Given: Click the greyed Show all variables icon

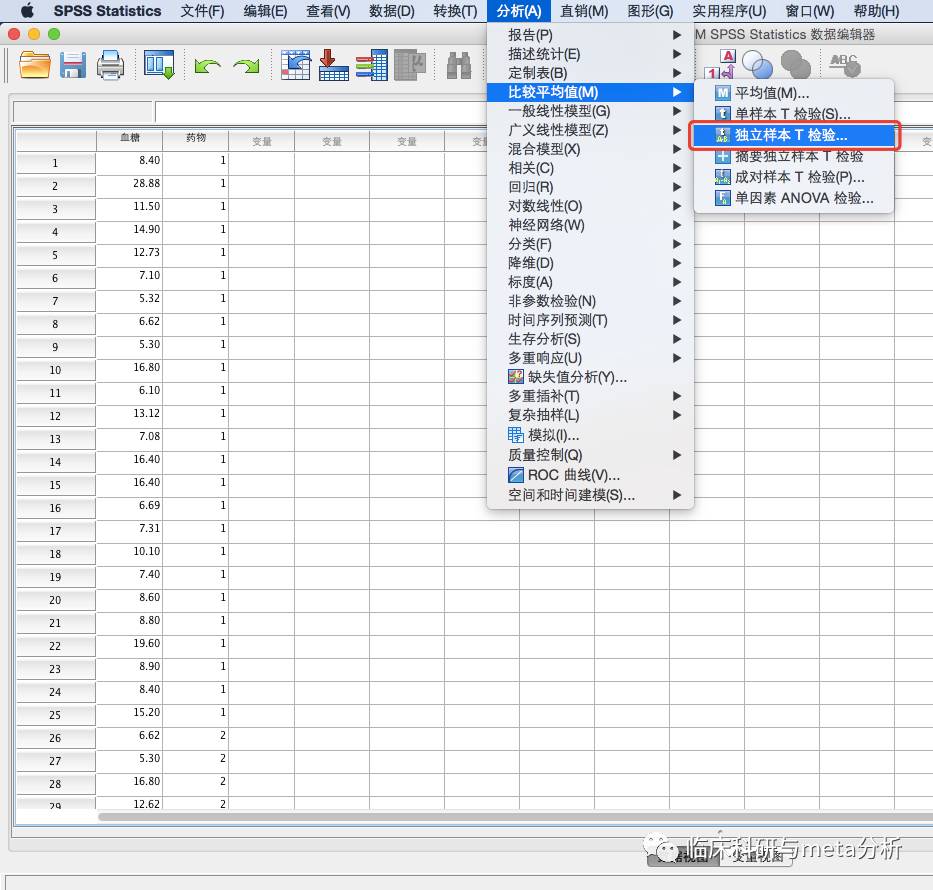Looking at the screenshot, I should point(796,65).
